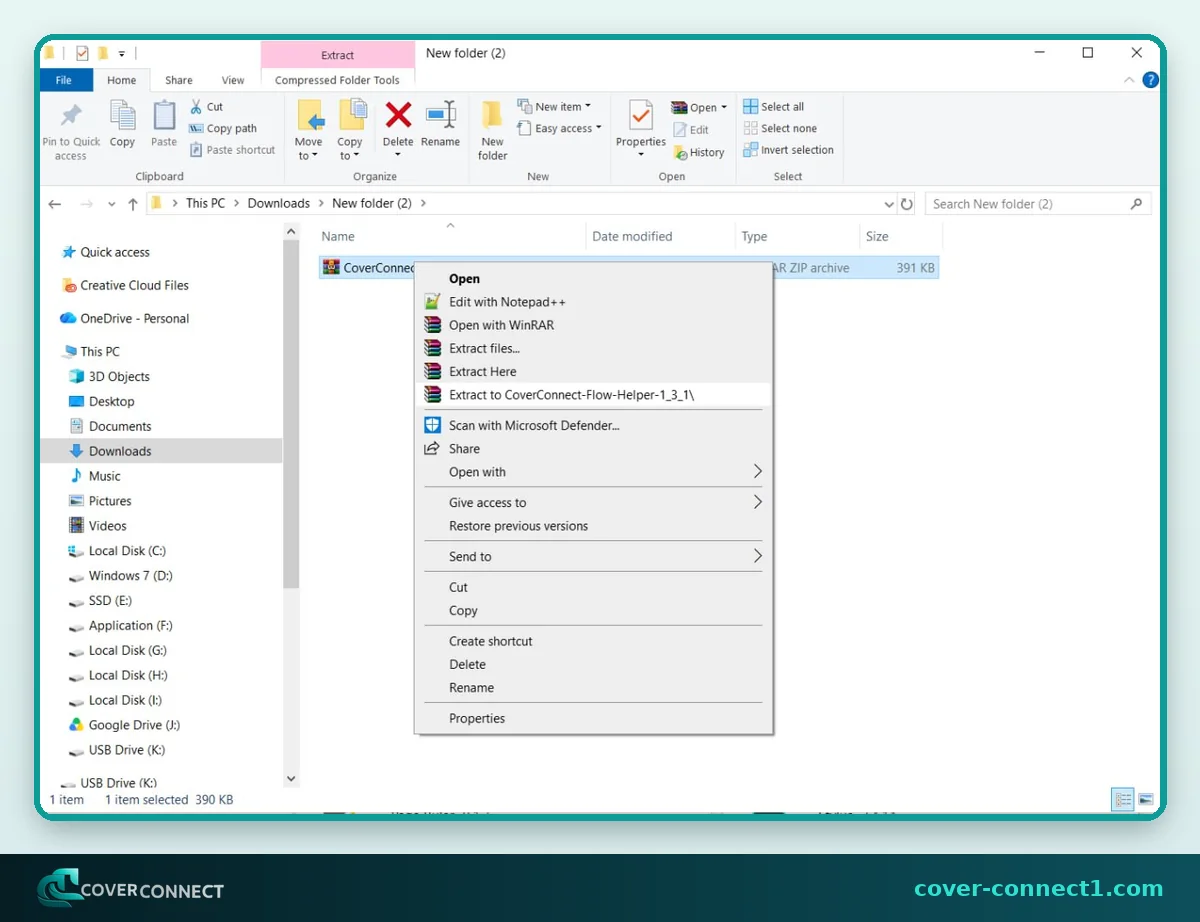
Task: Expand the Open with submenu
Action: click(593, 472)
